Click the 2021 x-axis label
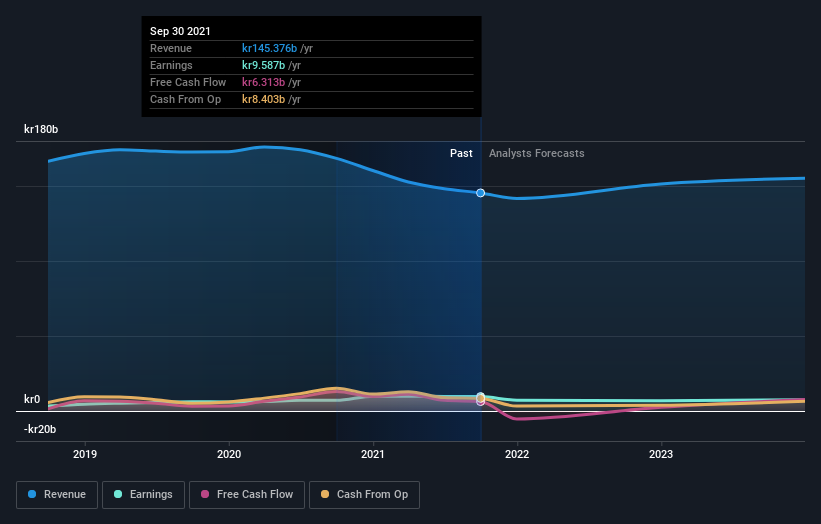The height and width of the screenshot is (524, 821). [x=373, y=454]
